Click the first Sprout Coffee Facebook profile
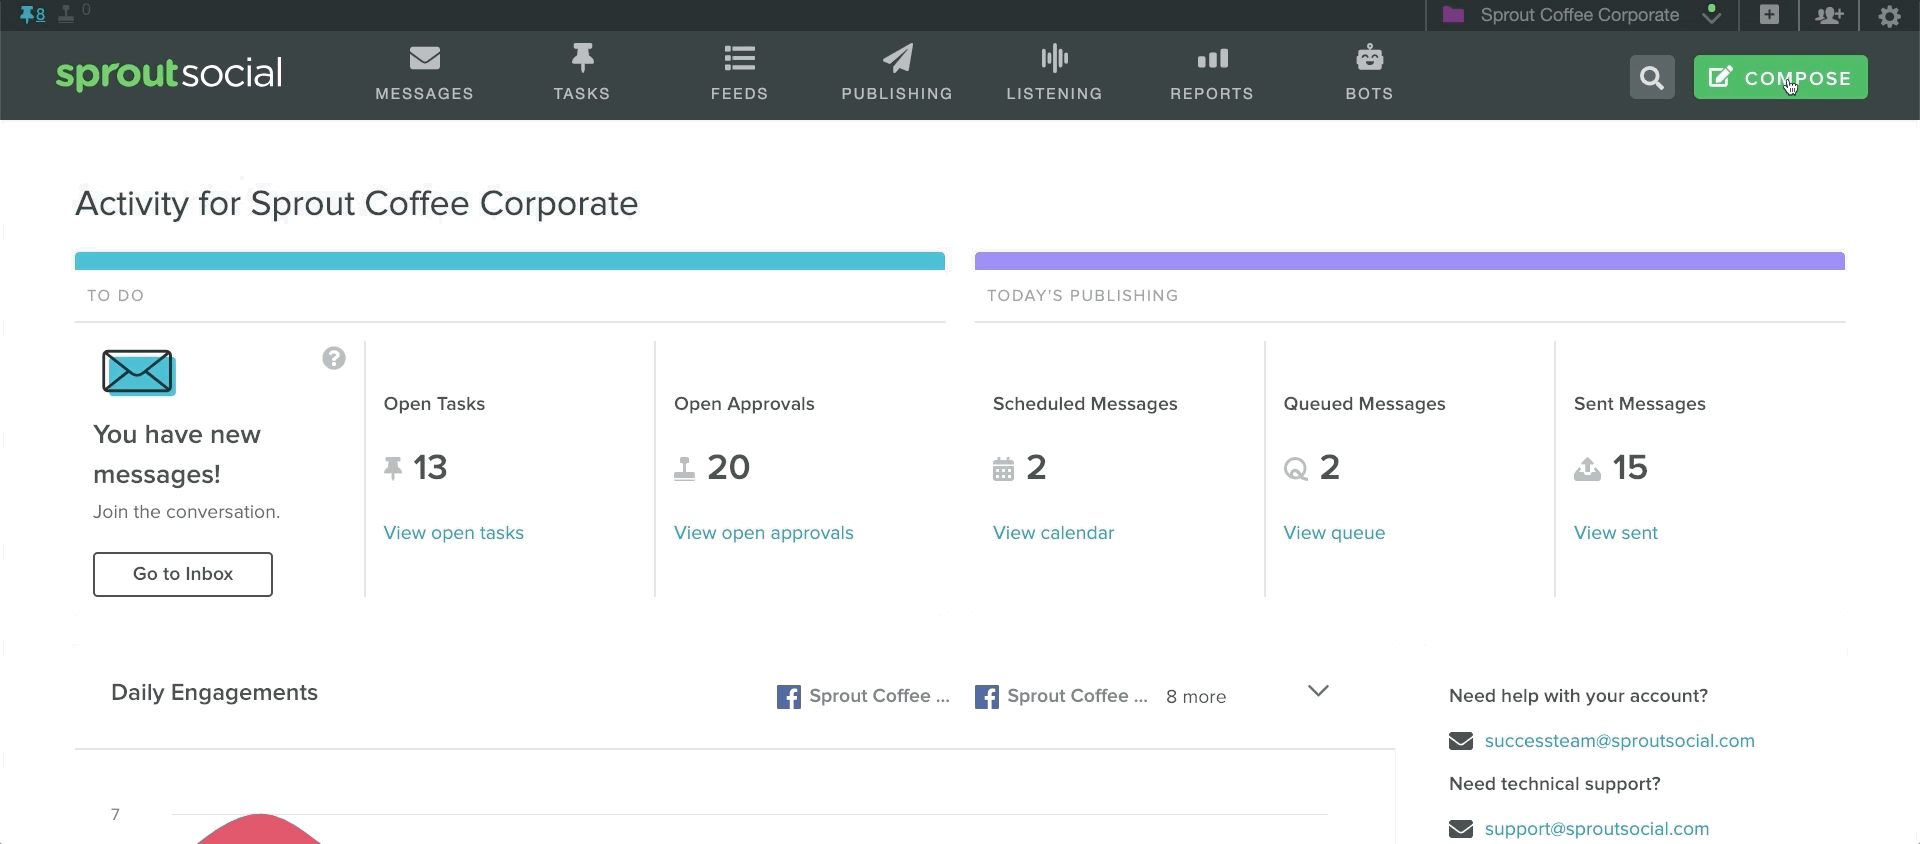 point(863,696)
